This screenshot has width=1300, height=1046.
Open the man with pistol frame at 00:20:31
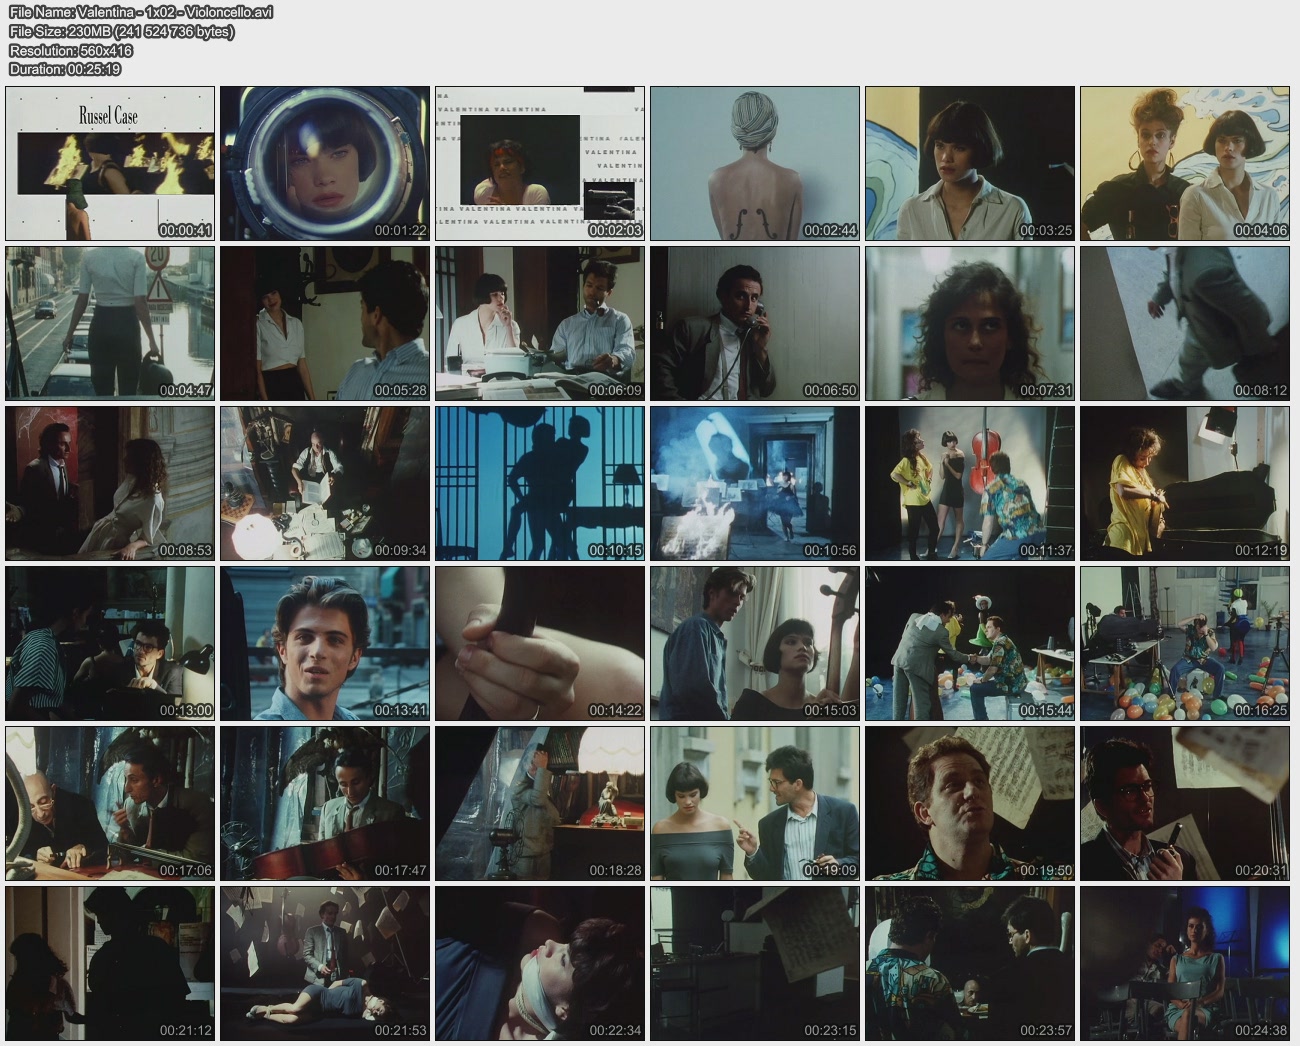(1185, 803)
